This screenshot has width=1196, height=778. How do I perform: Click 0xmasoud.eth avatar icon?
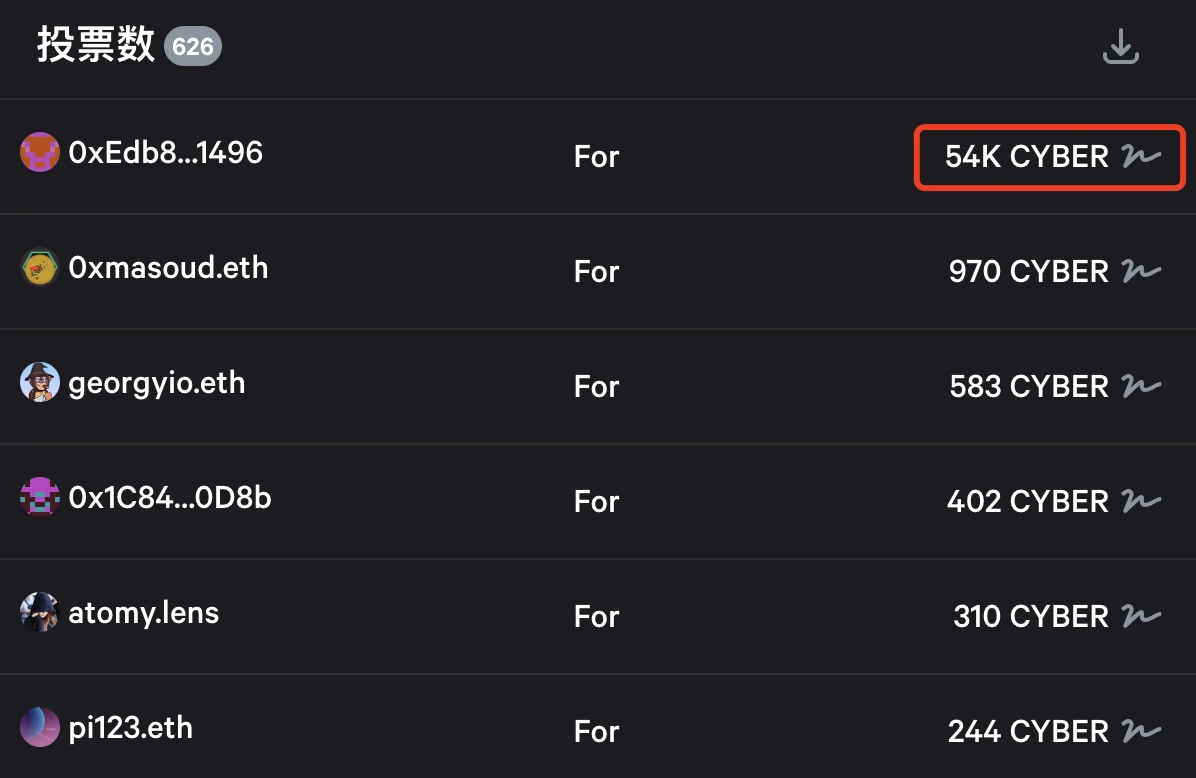tap(40, 268)
